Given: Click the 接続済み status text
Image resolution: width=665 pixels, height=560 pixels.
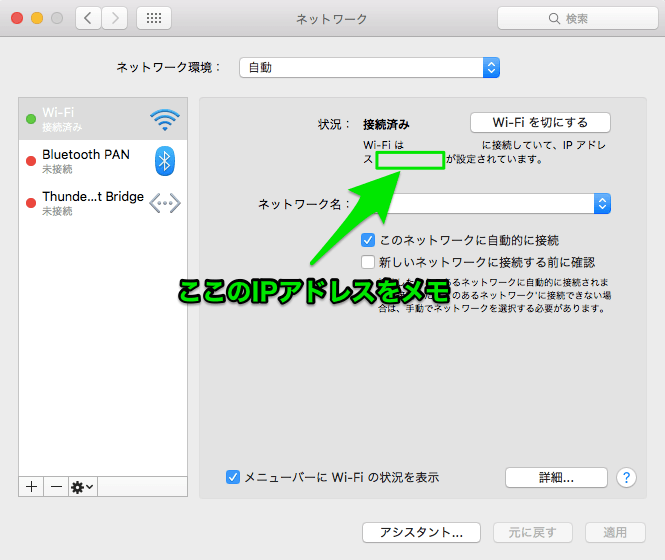Looking at the screenshot, I should 386,124.
